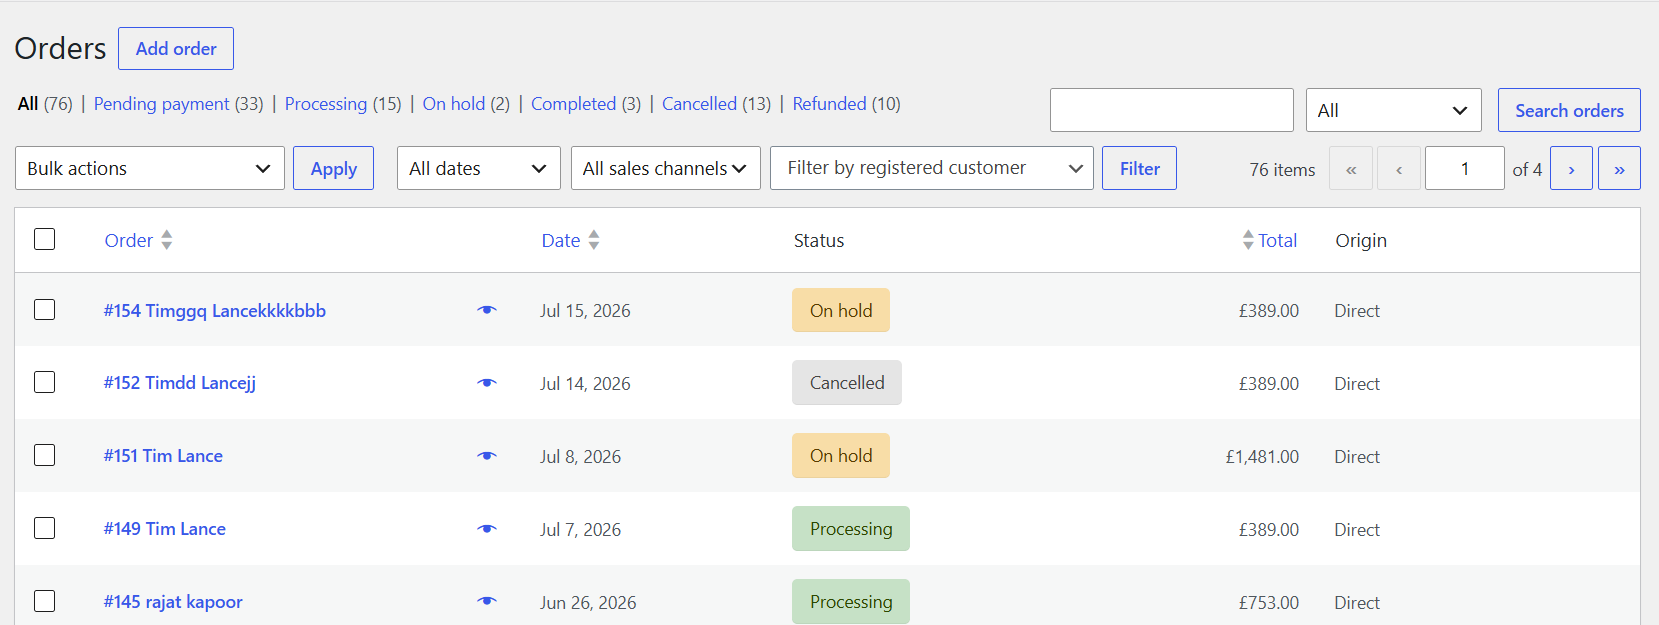This screenshot has height=625, width=1659.
Task: Jump to last page of orders
Action: tap(1619, 169)
